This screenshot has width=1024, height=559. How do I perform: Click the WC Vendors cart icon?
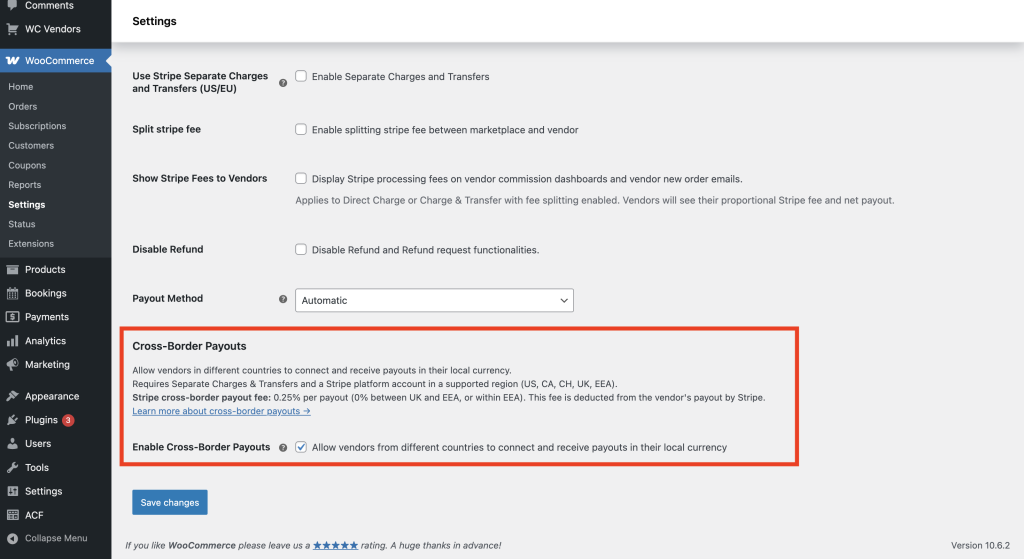pyautogui.click(x=12, y=29)
